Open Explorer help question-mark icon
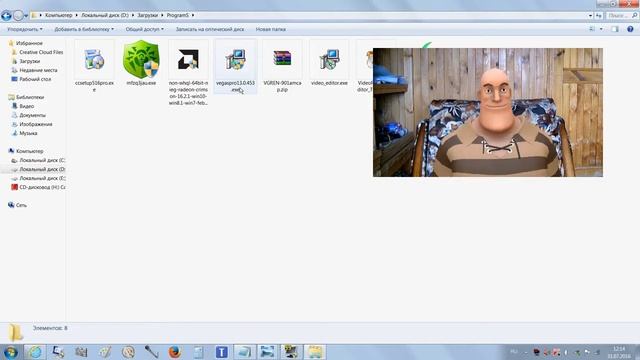 (x=630, y=29)
